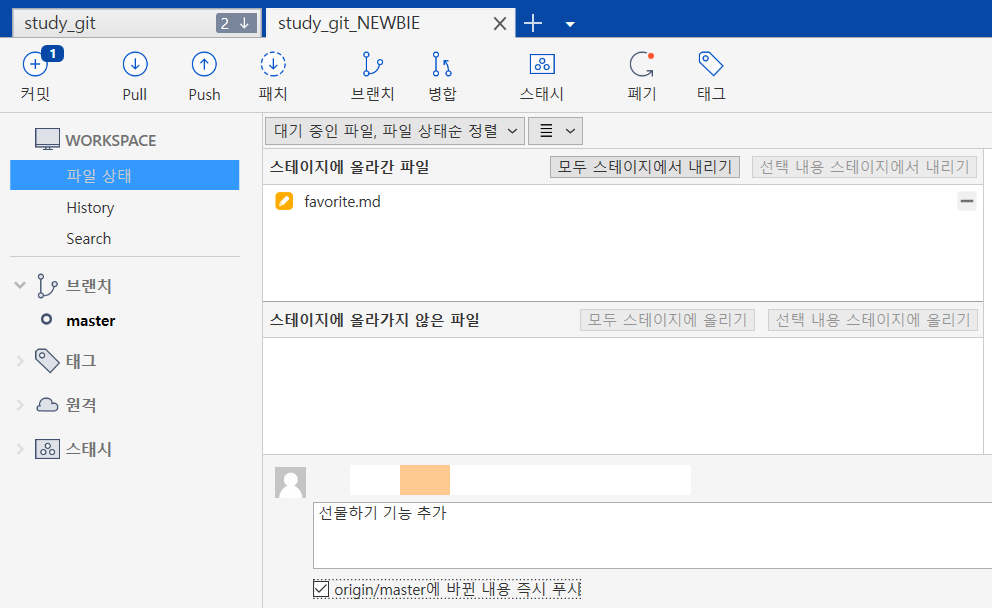Open the pending files sort dropdown
This screenshot has width=992, height=608.
pos(395,131)
